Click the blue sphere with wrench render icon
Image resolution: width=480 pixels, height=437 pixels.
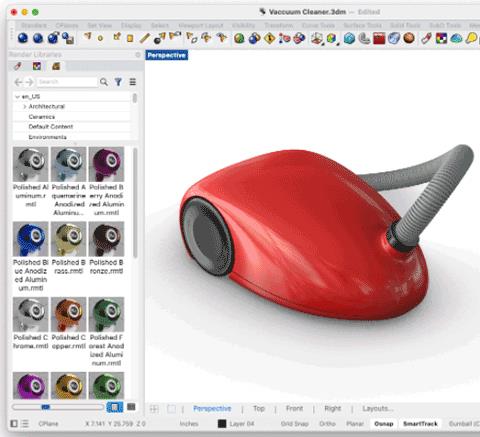(x=53, y=38)
